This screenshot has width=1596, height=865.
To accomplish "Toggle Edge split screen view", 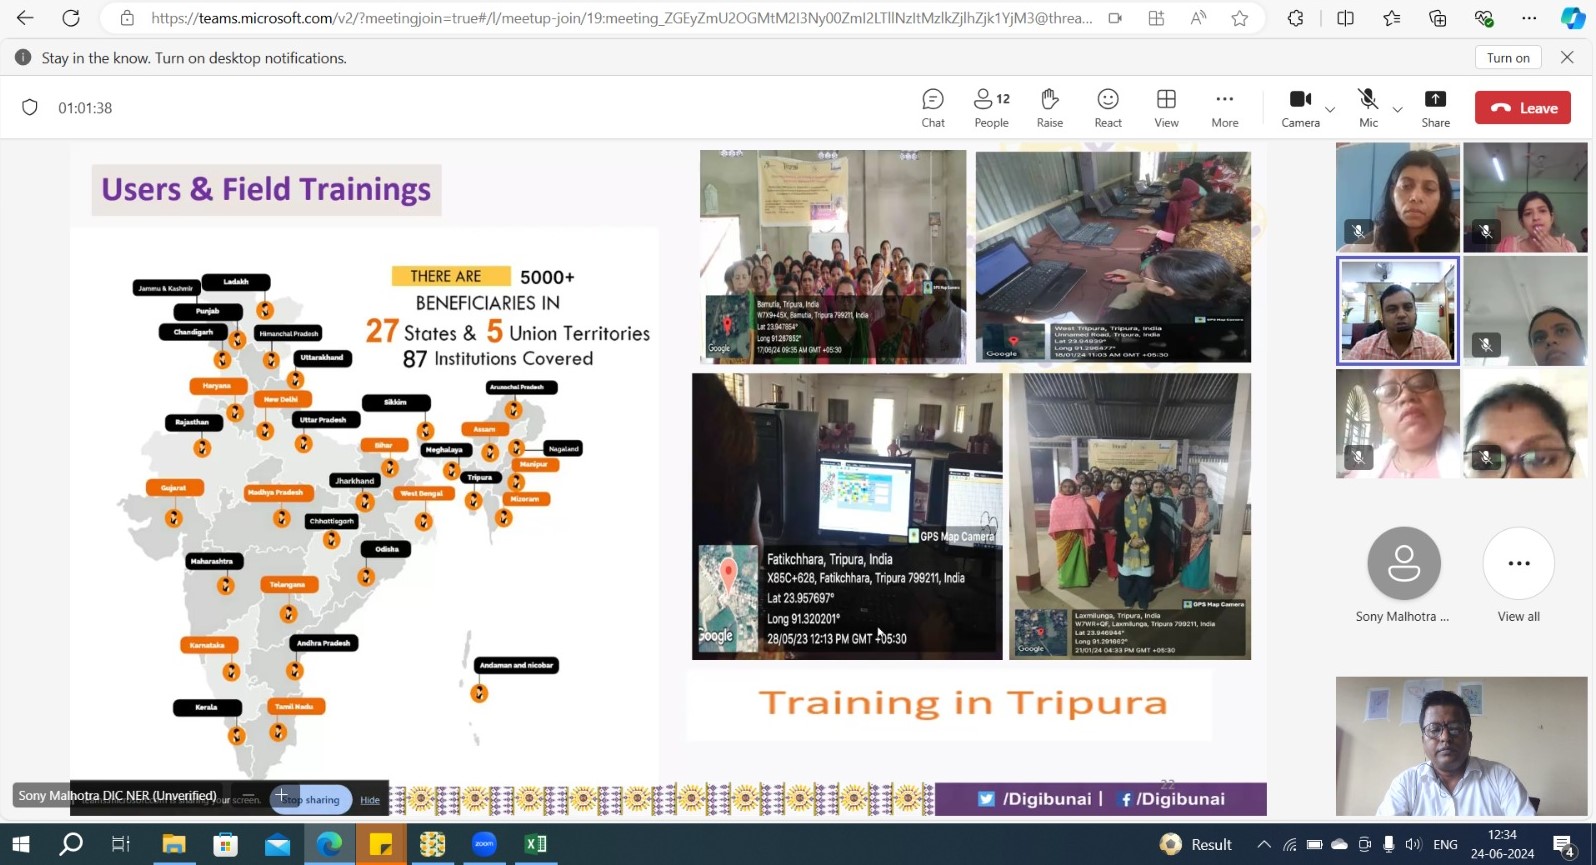I will tap(1345, 18).
